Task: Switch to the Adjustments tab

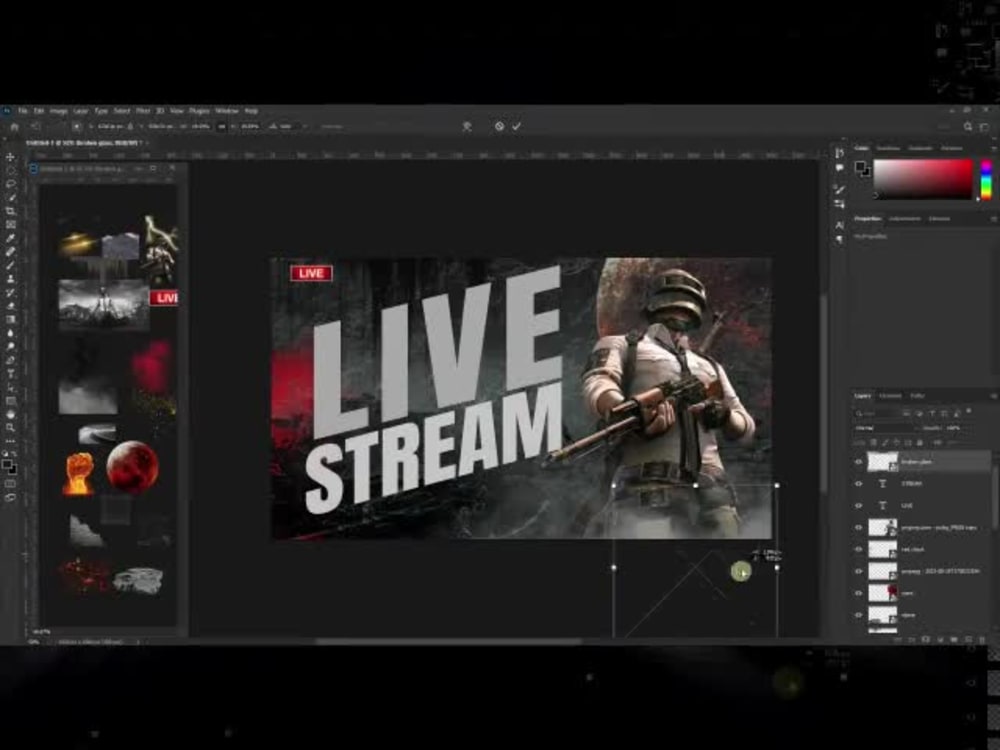Action: (x=904, y=219)
